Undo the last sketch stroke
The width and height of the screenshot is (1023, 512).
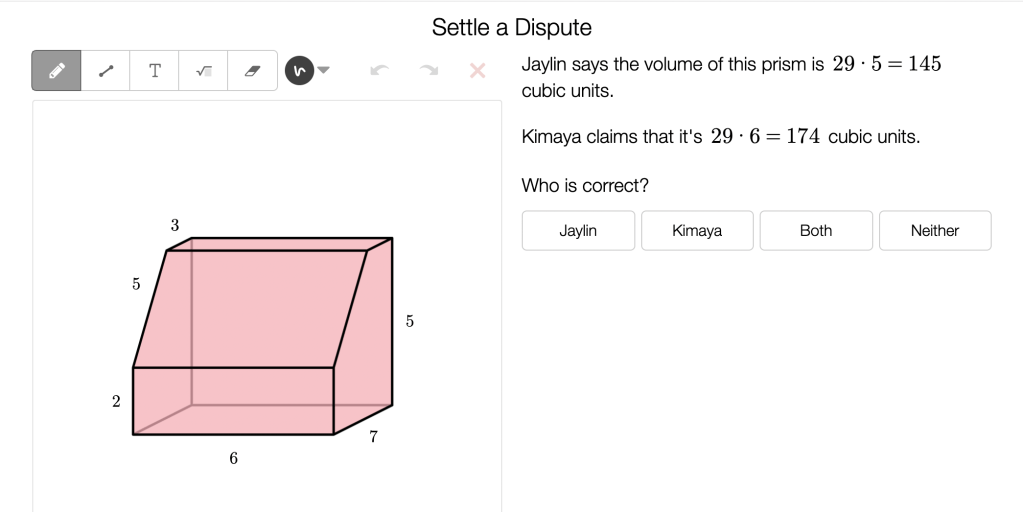click(379, 70)
